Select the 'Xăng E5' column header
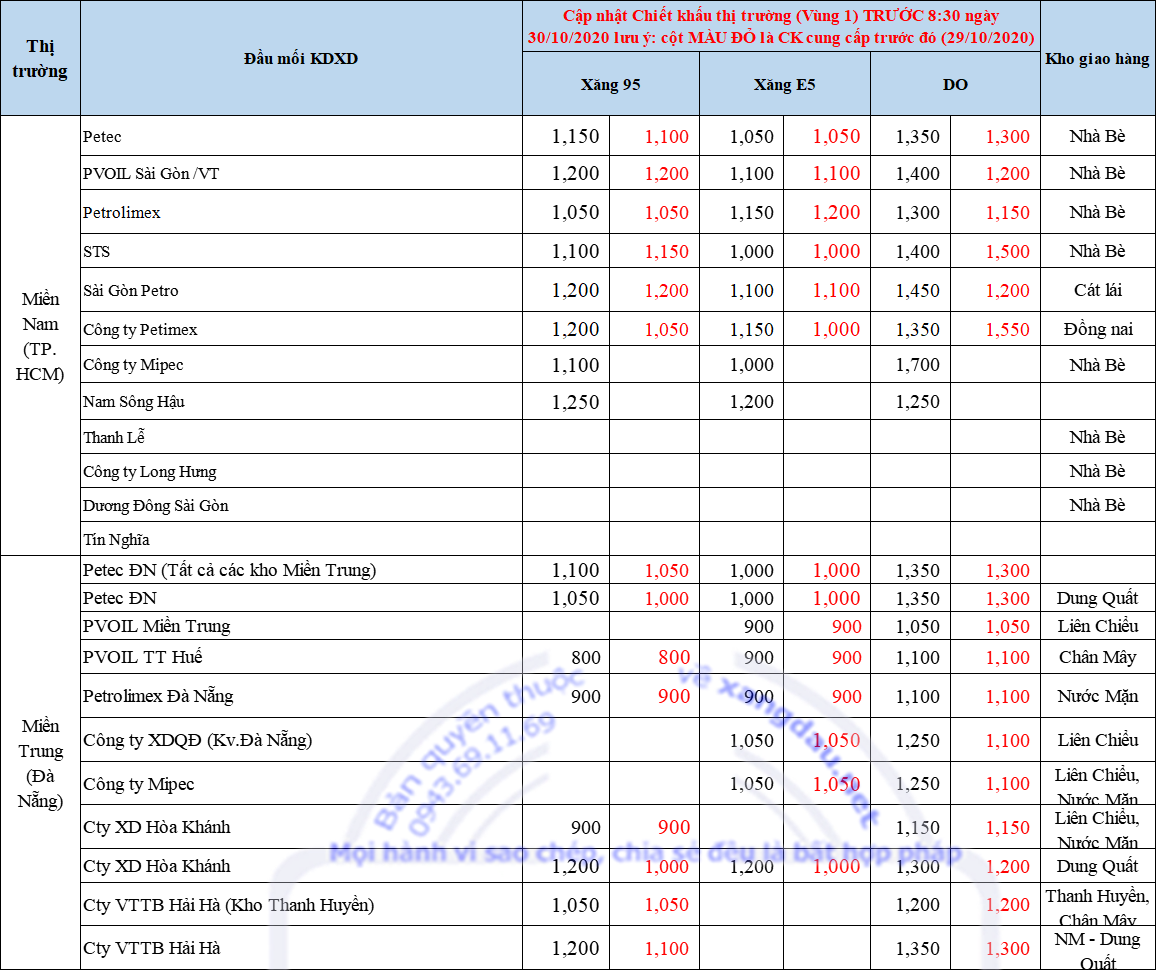 [x=784, y=84]
